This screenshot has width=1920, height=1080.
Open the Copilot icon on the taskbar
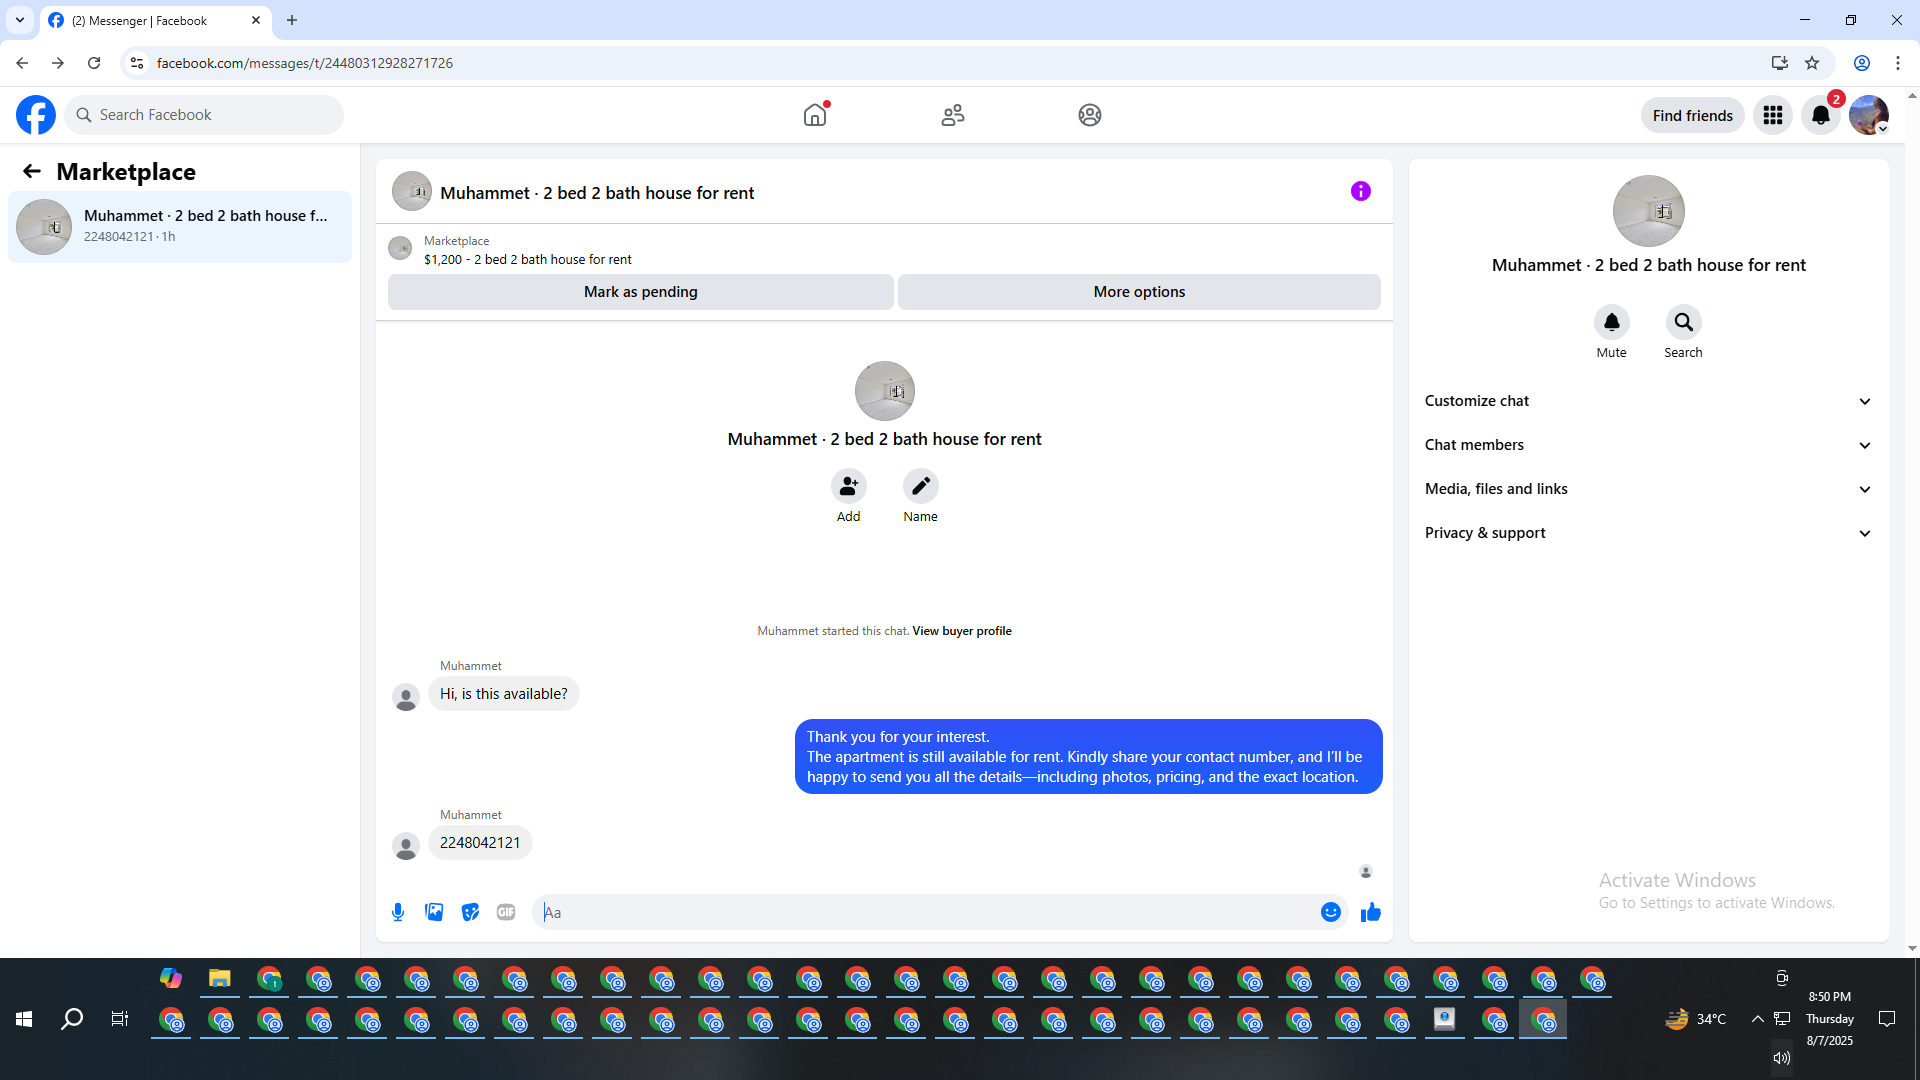[171, 979]
